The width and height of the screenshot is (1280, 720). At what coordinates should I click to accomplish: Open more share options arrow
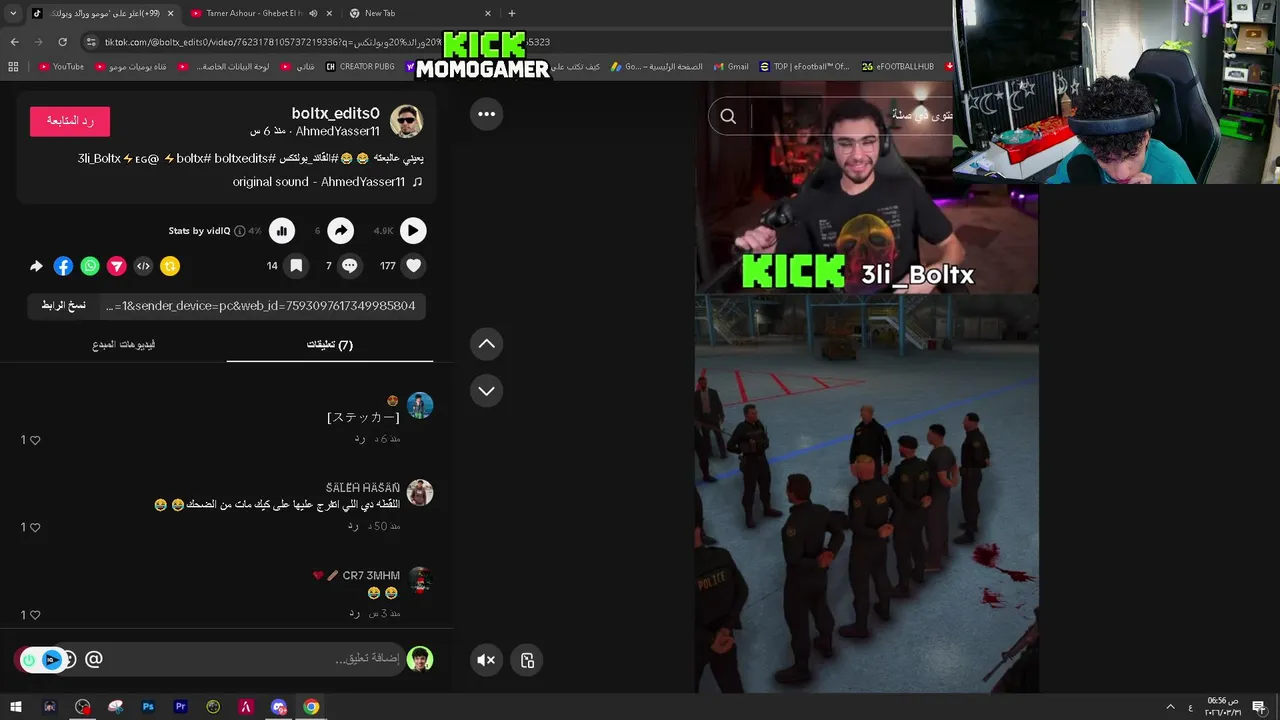(x=37, y=266)
